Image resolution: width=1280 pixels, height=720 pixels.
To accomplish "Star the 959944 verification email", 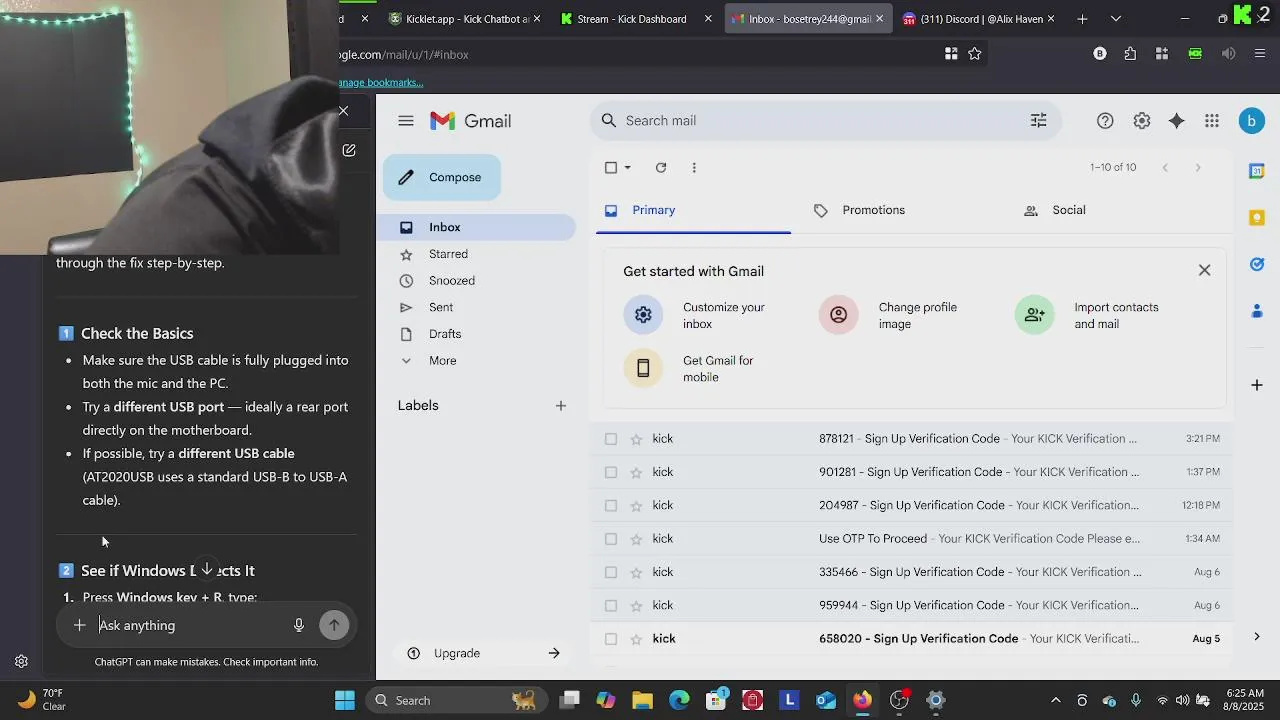I will click(x=636, y=606).
